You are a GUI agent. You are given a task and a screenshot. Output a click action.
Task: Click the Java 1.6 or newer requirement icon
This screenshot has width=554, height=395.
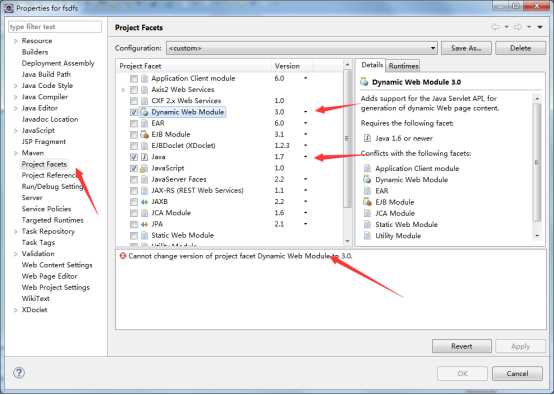[x=367, y=138]
